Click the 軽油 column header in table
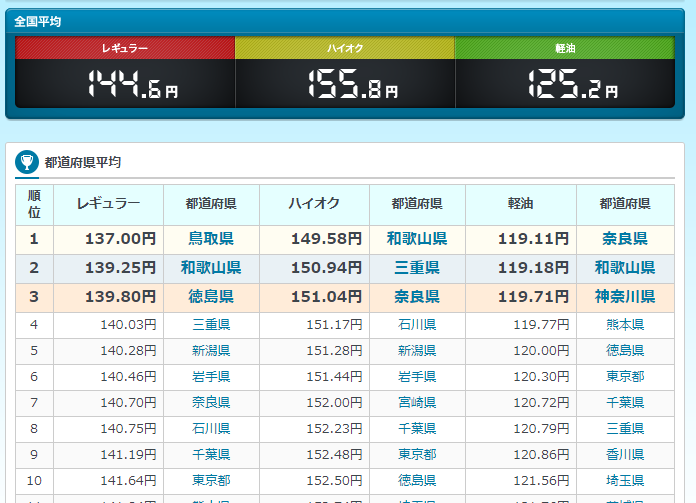The image size is (696, 503). [x=520, y=204]
